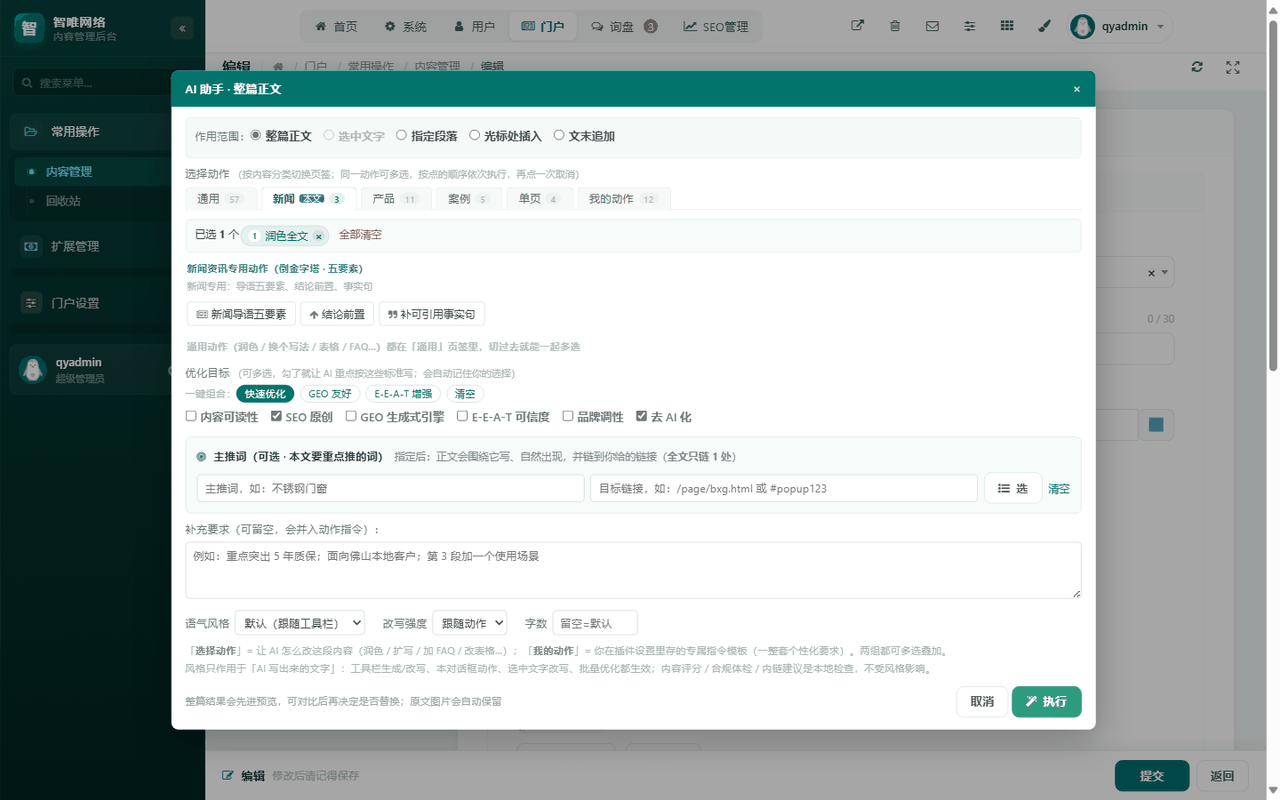Click 全部清空 link

point(360,235)
